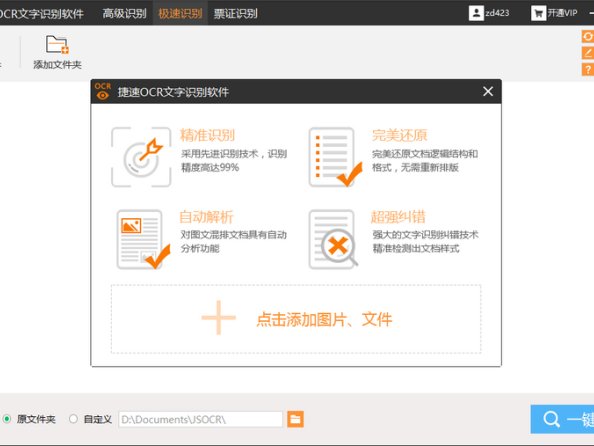Close the 捷速OCR文字识别软件 dialog
This screenshot has width=594, height=446.
[x=488, y=91]
